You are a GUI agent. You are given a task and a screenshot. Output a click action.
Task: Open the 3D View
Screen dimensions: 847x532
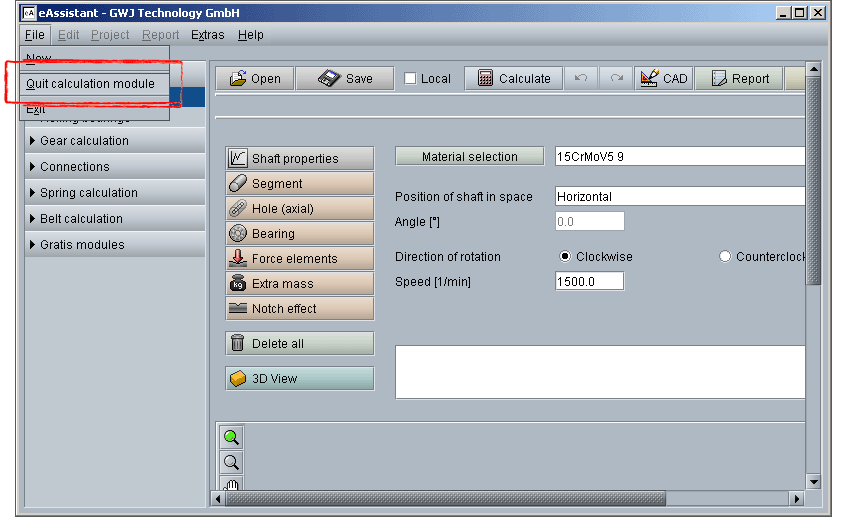299,379
